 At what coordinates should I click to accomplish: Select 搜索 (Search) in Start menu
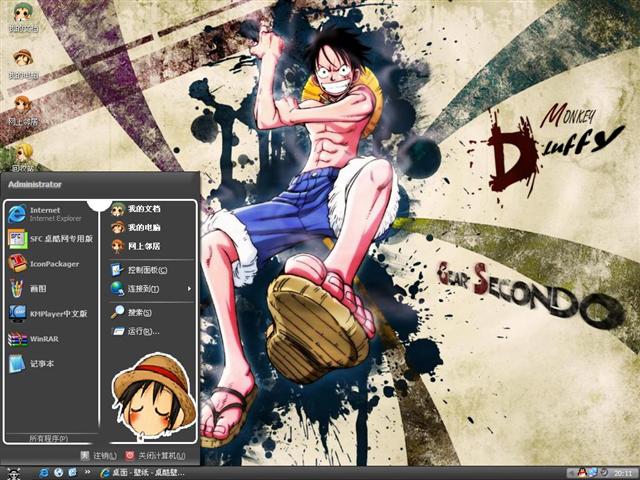(139, 312)
